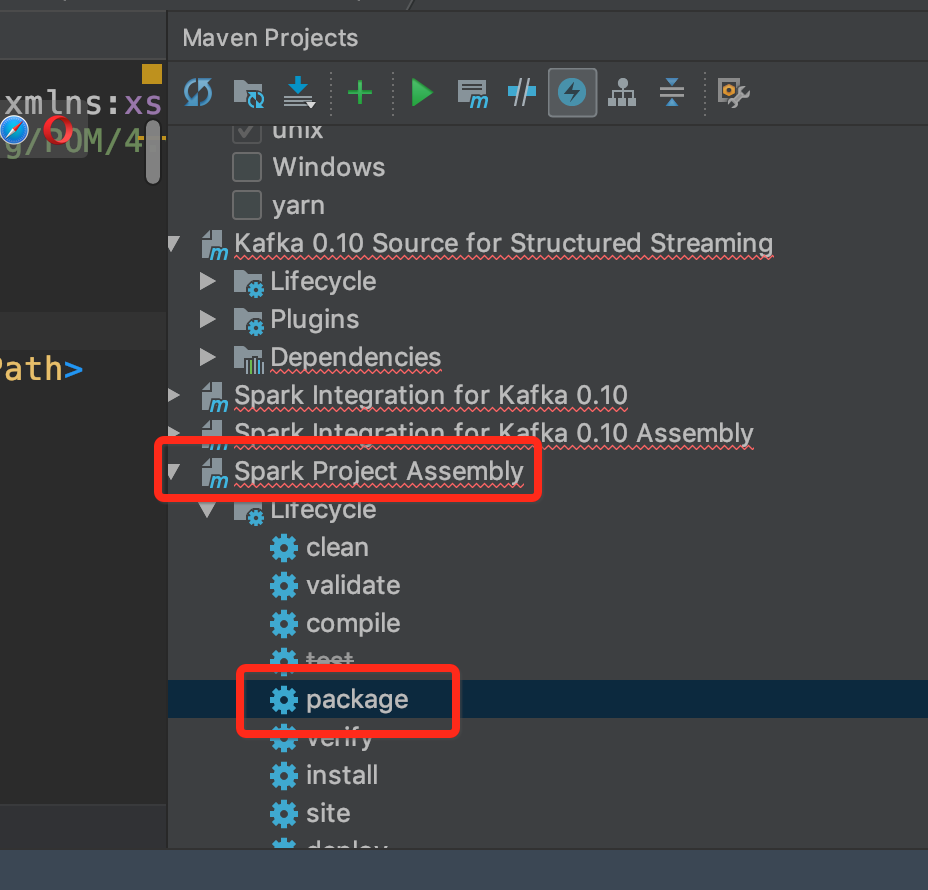The width and height of the screenshot is (928, 890).
Task: Click the gear icon beside clean
Action: point(284,548)
